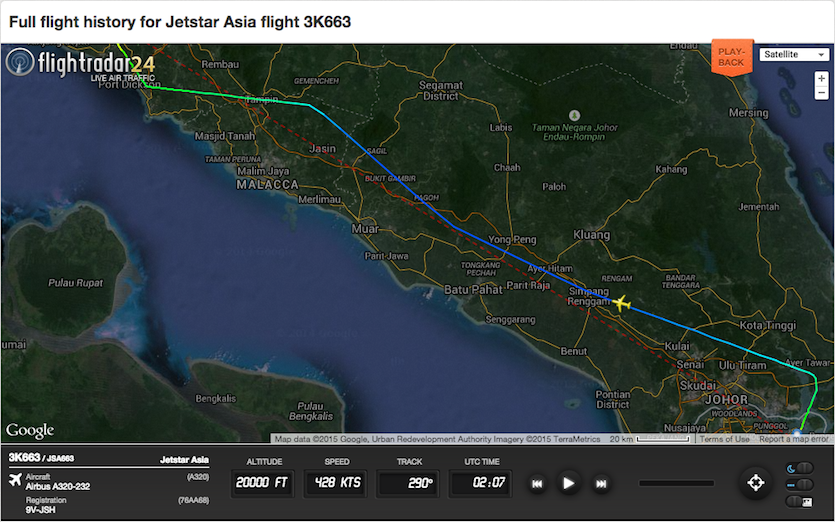Zoom the map in with plus
Screen dimensions: 835x522
click(x=821, y=78)
